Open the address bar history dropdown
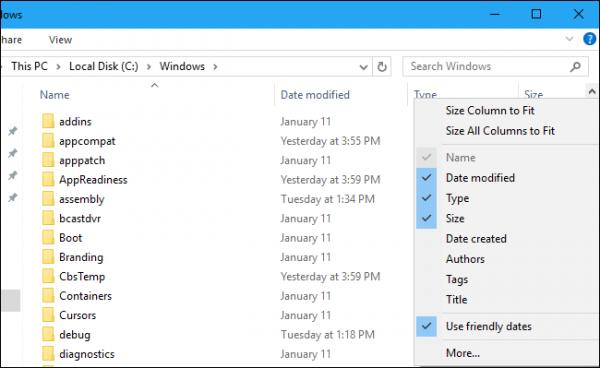 364,67
